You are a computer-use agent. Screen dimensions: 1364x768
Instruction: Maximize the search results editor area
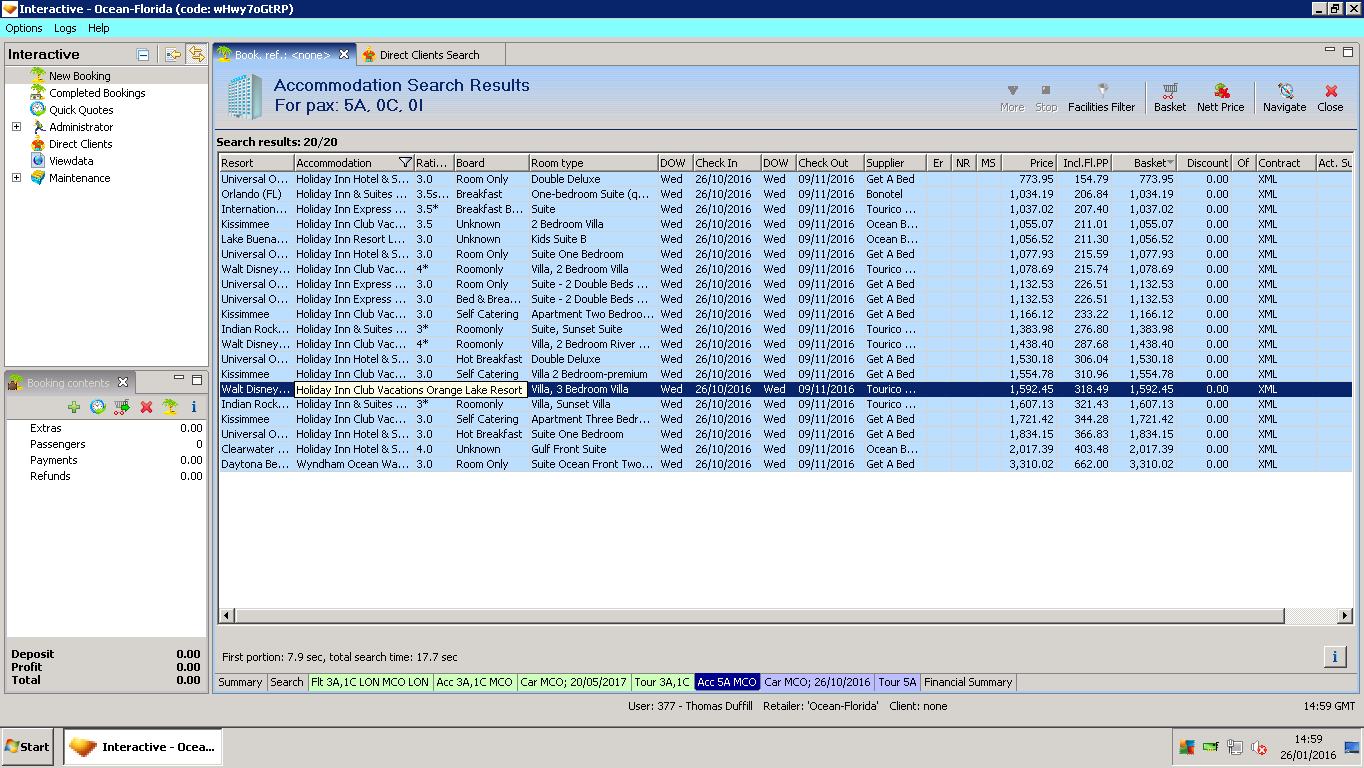point(1348,51)
